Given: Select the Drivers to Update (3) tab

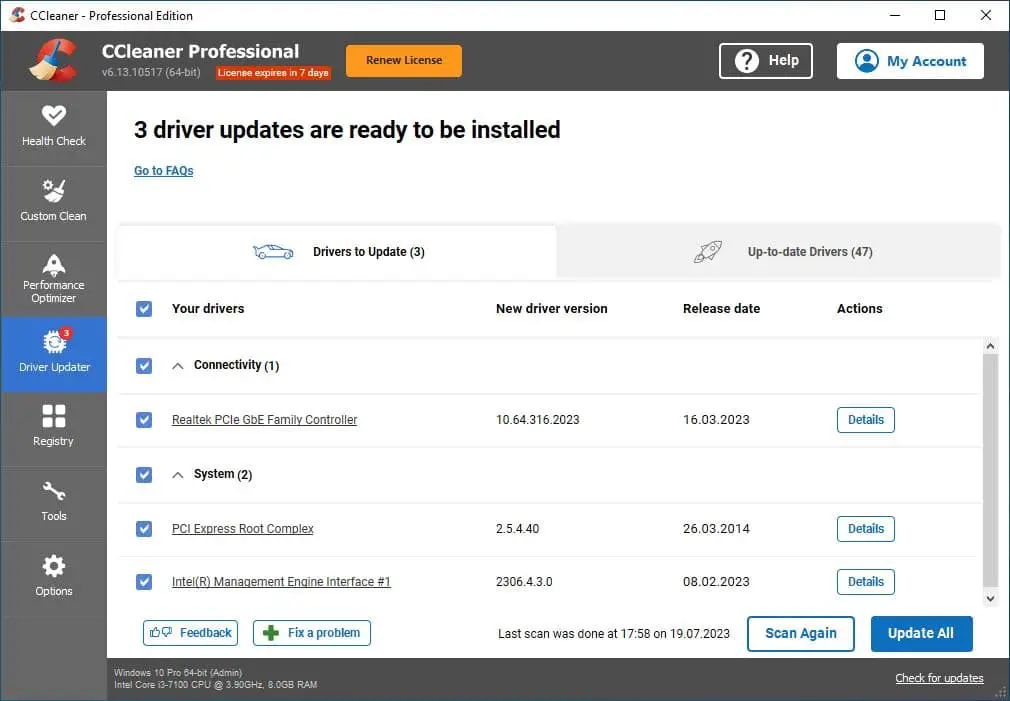Looking at the screenshot, I should (338, 252).
